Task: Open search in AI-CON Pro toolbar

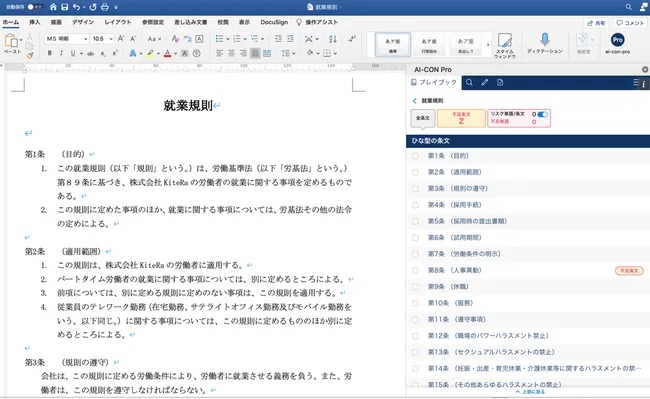Action: 469,82
